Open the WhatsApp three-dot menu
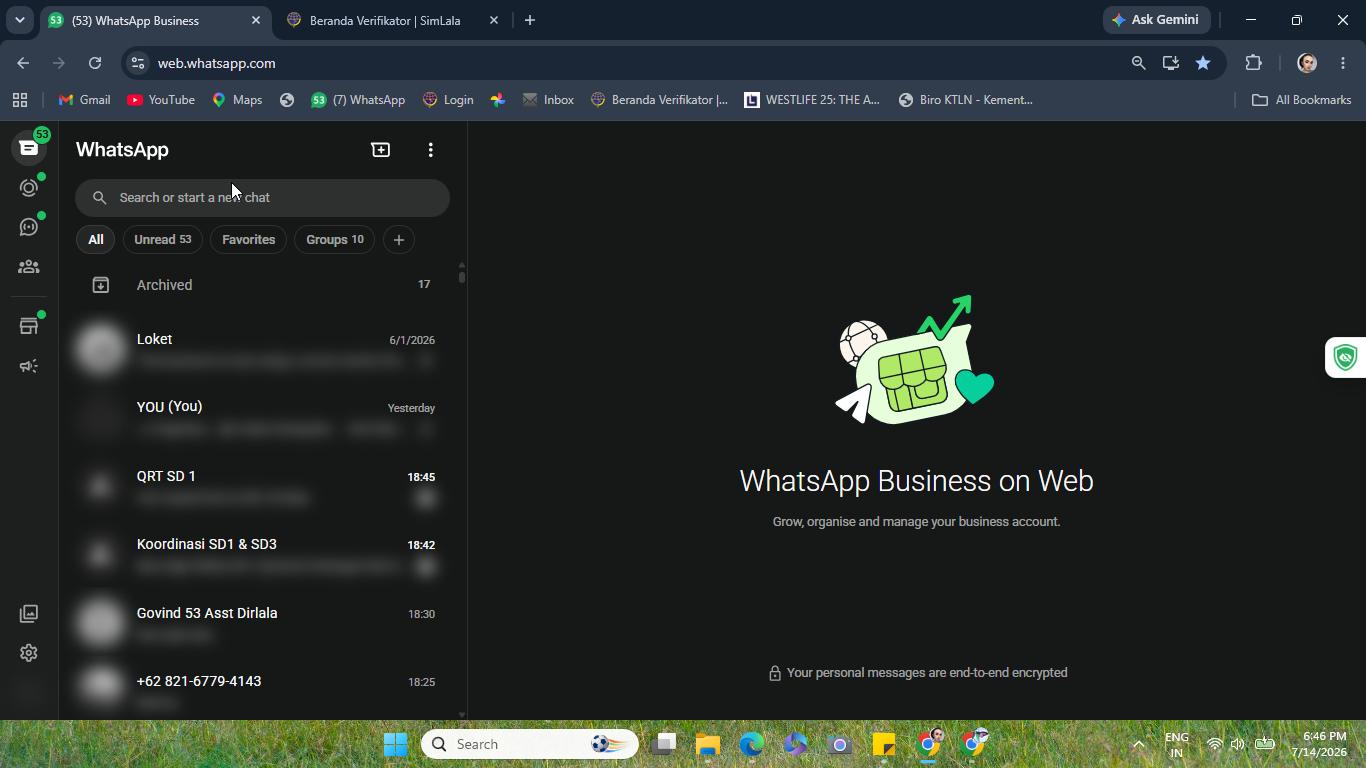 431,150
